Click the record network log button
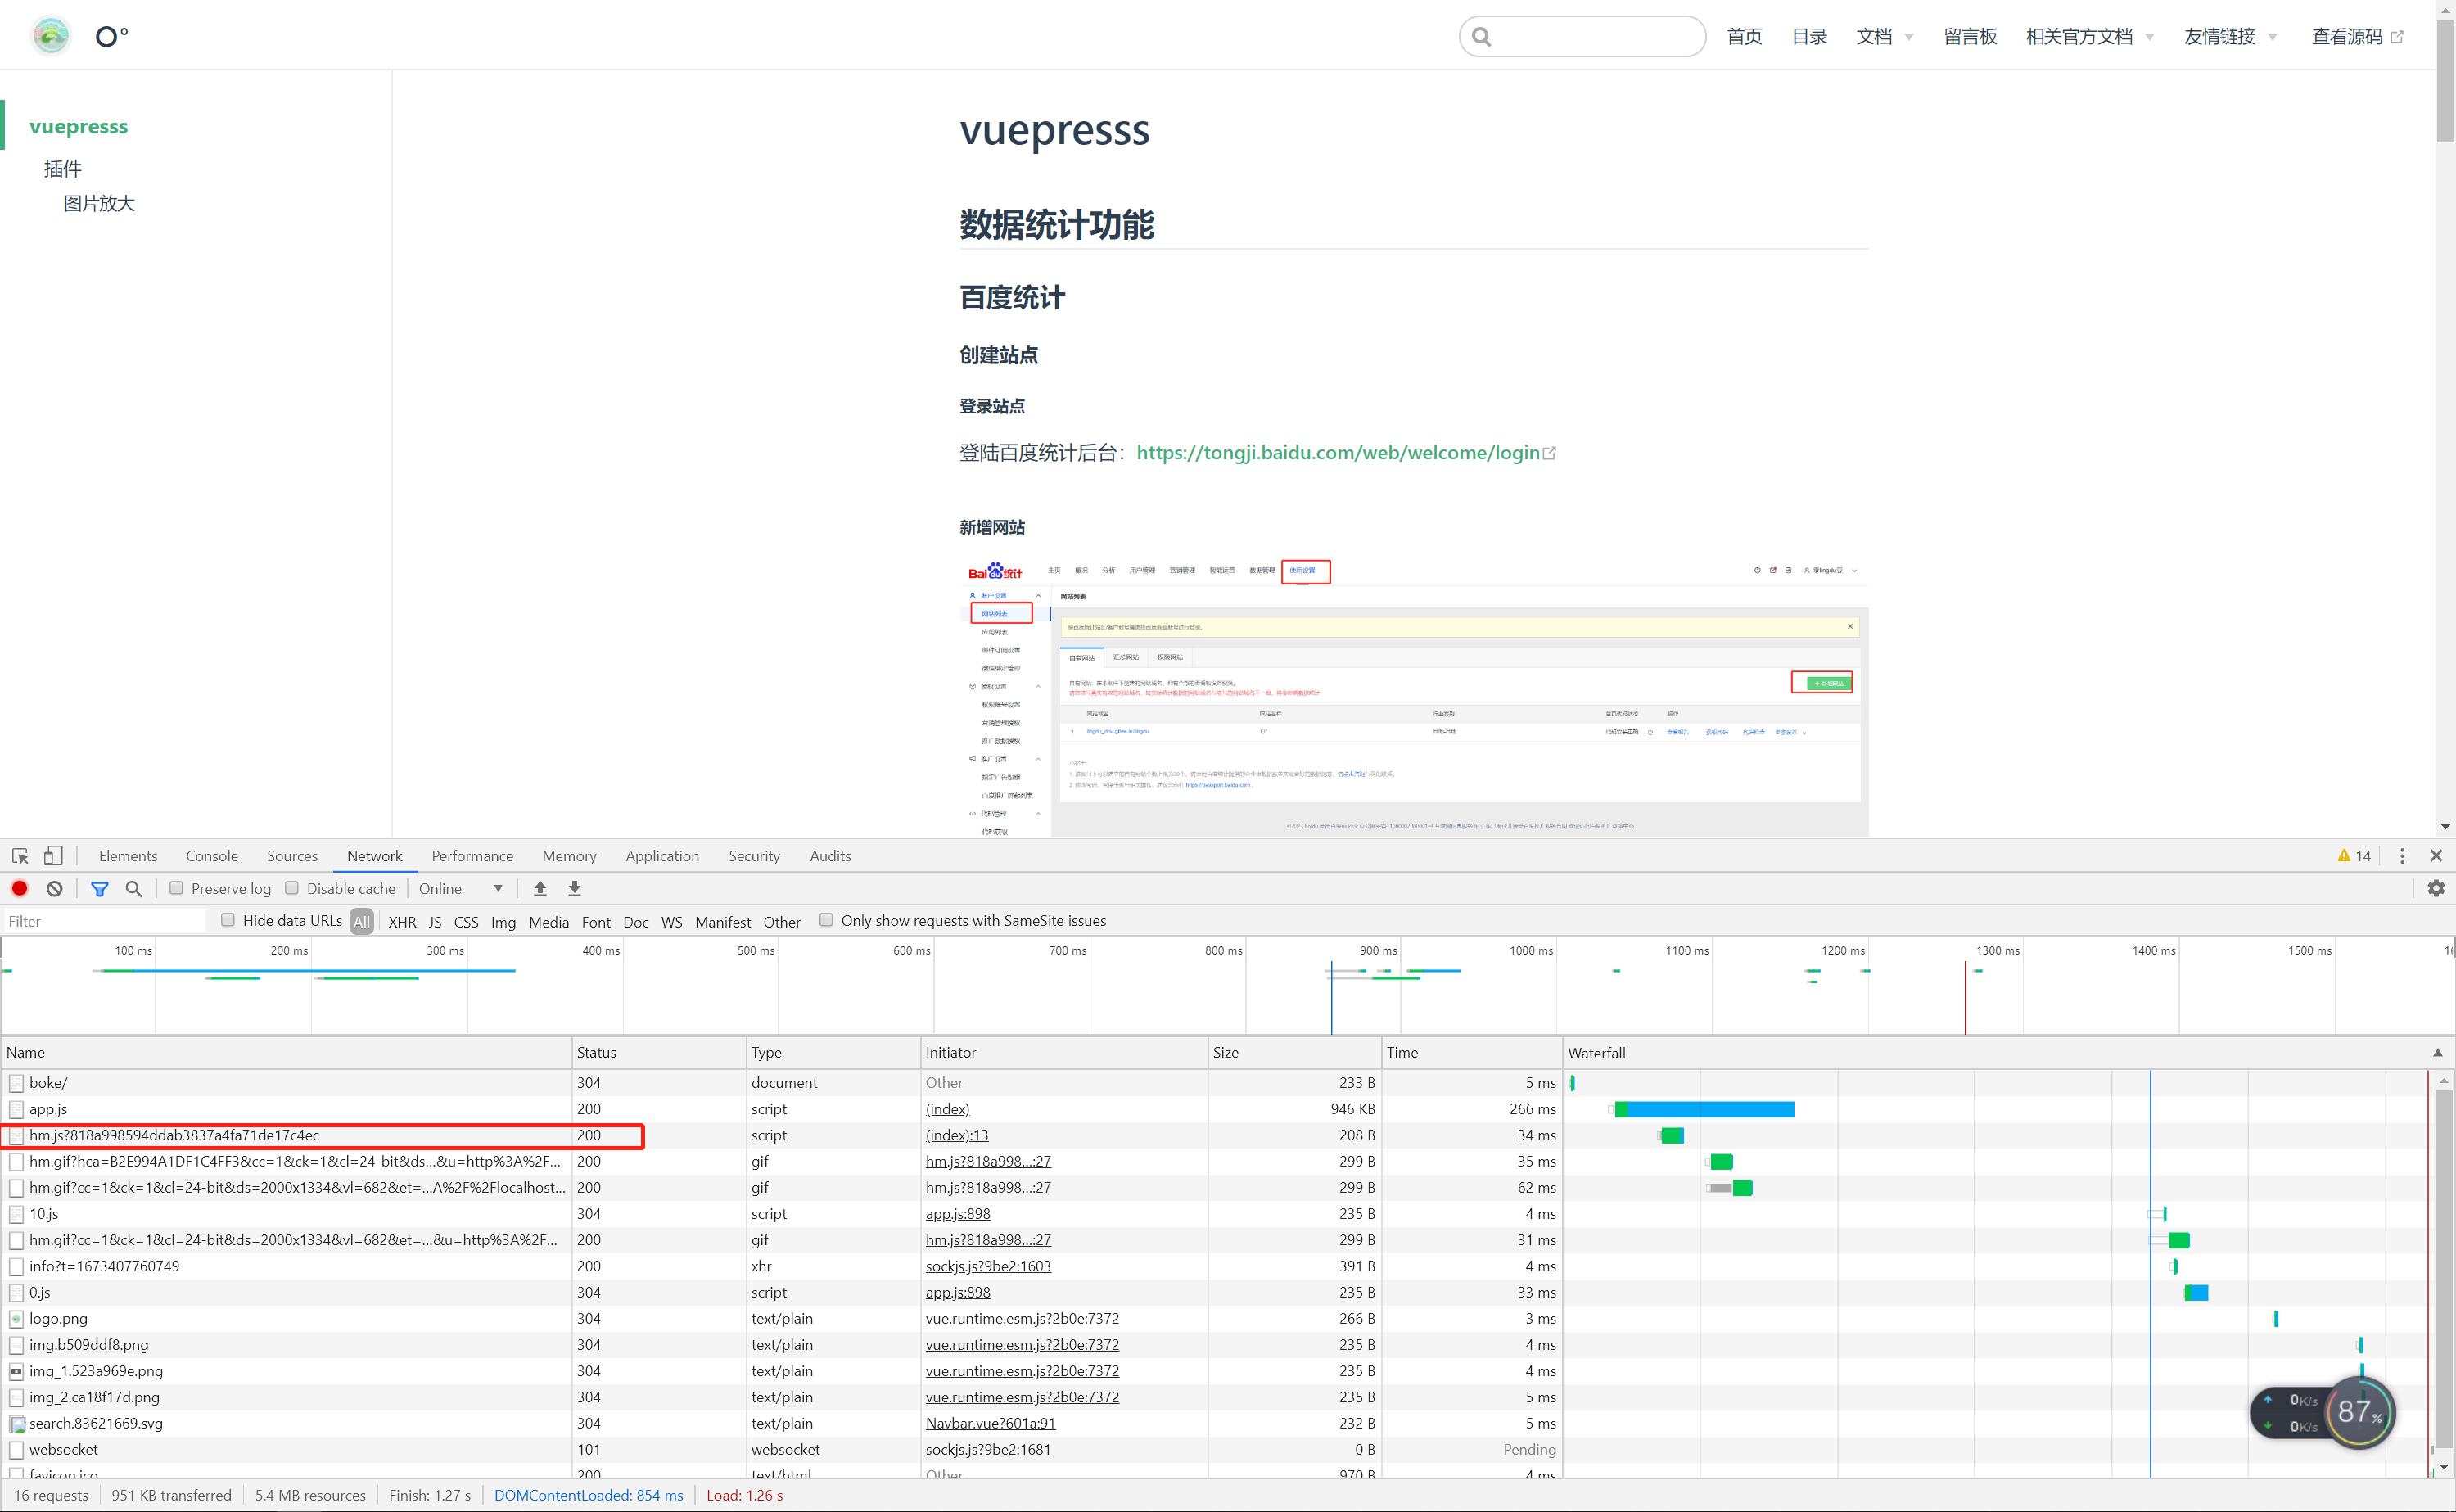The width and height of the screenshot is (2456, 1512). click(19, 888)
